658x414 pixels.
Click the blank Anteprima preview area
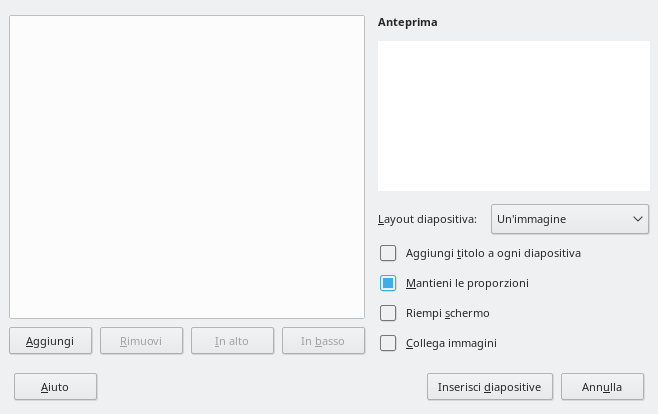(x=513, y=115)
